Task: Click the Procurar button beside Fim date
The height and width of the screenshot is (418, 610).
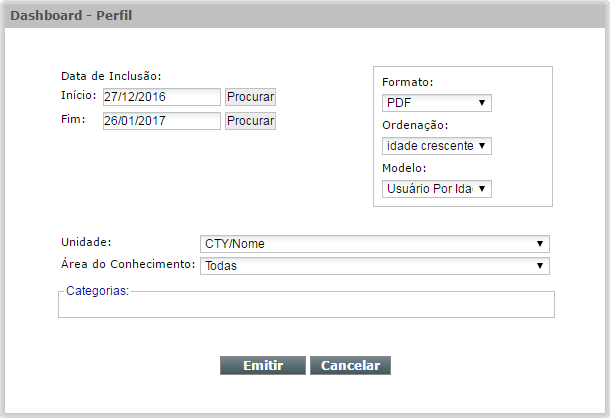Action: coord(251,121)
